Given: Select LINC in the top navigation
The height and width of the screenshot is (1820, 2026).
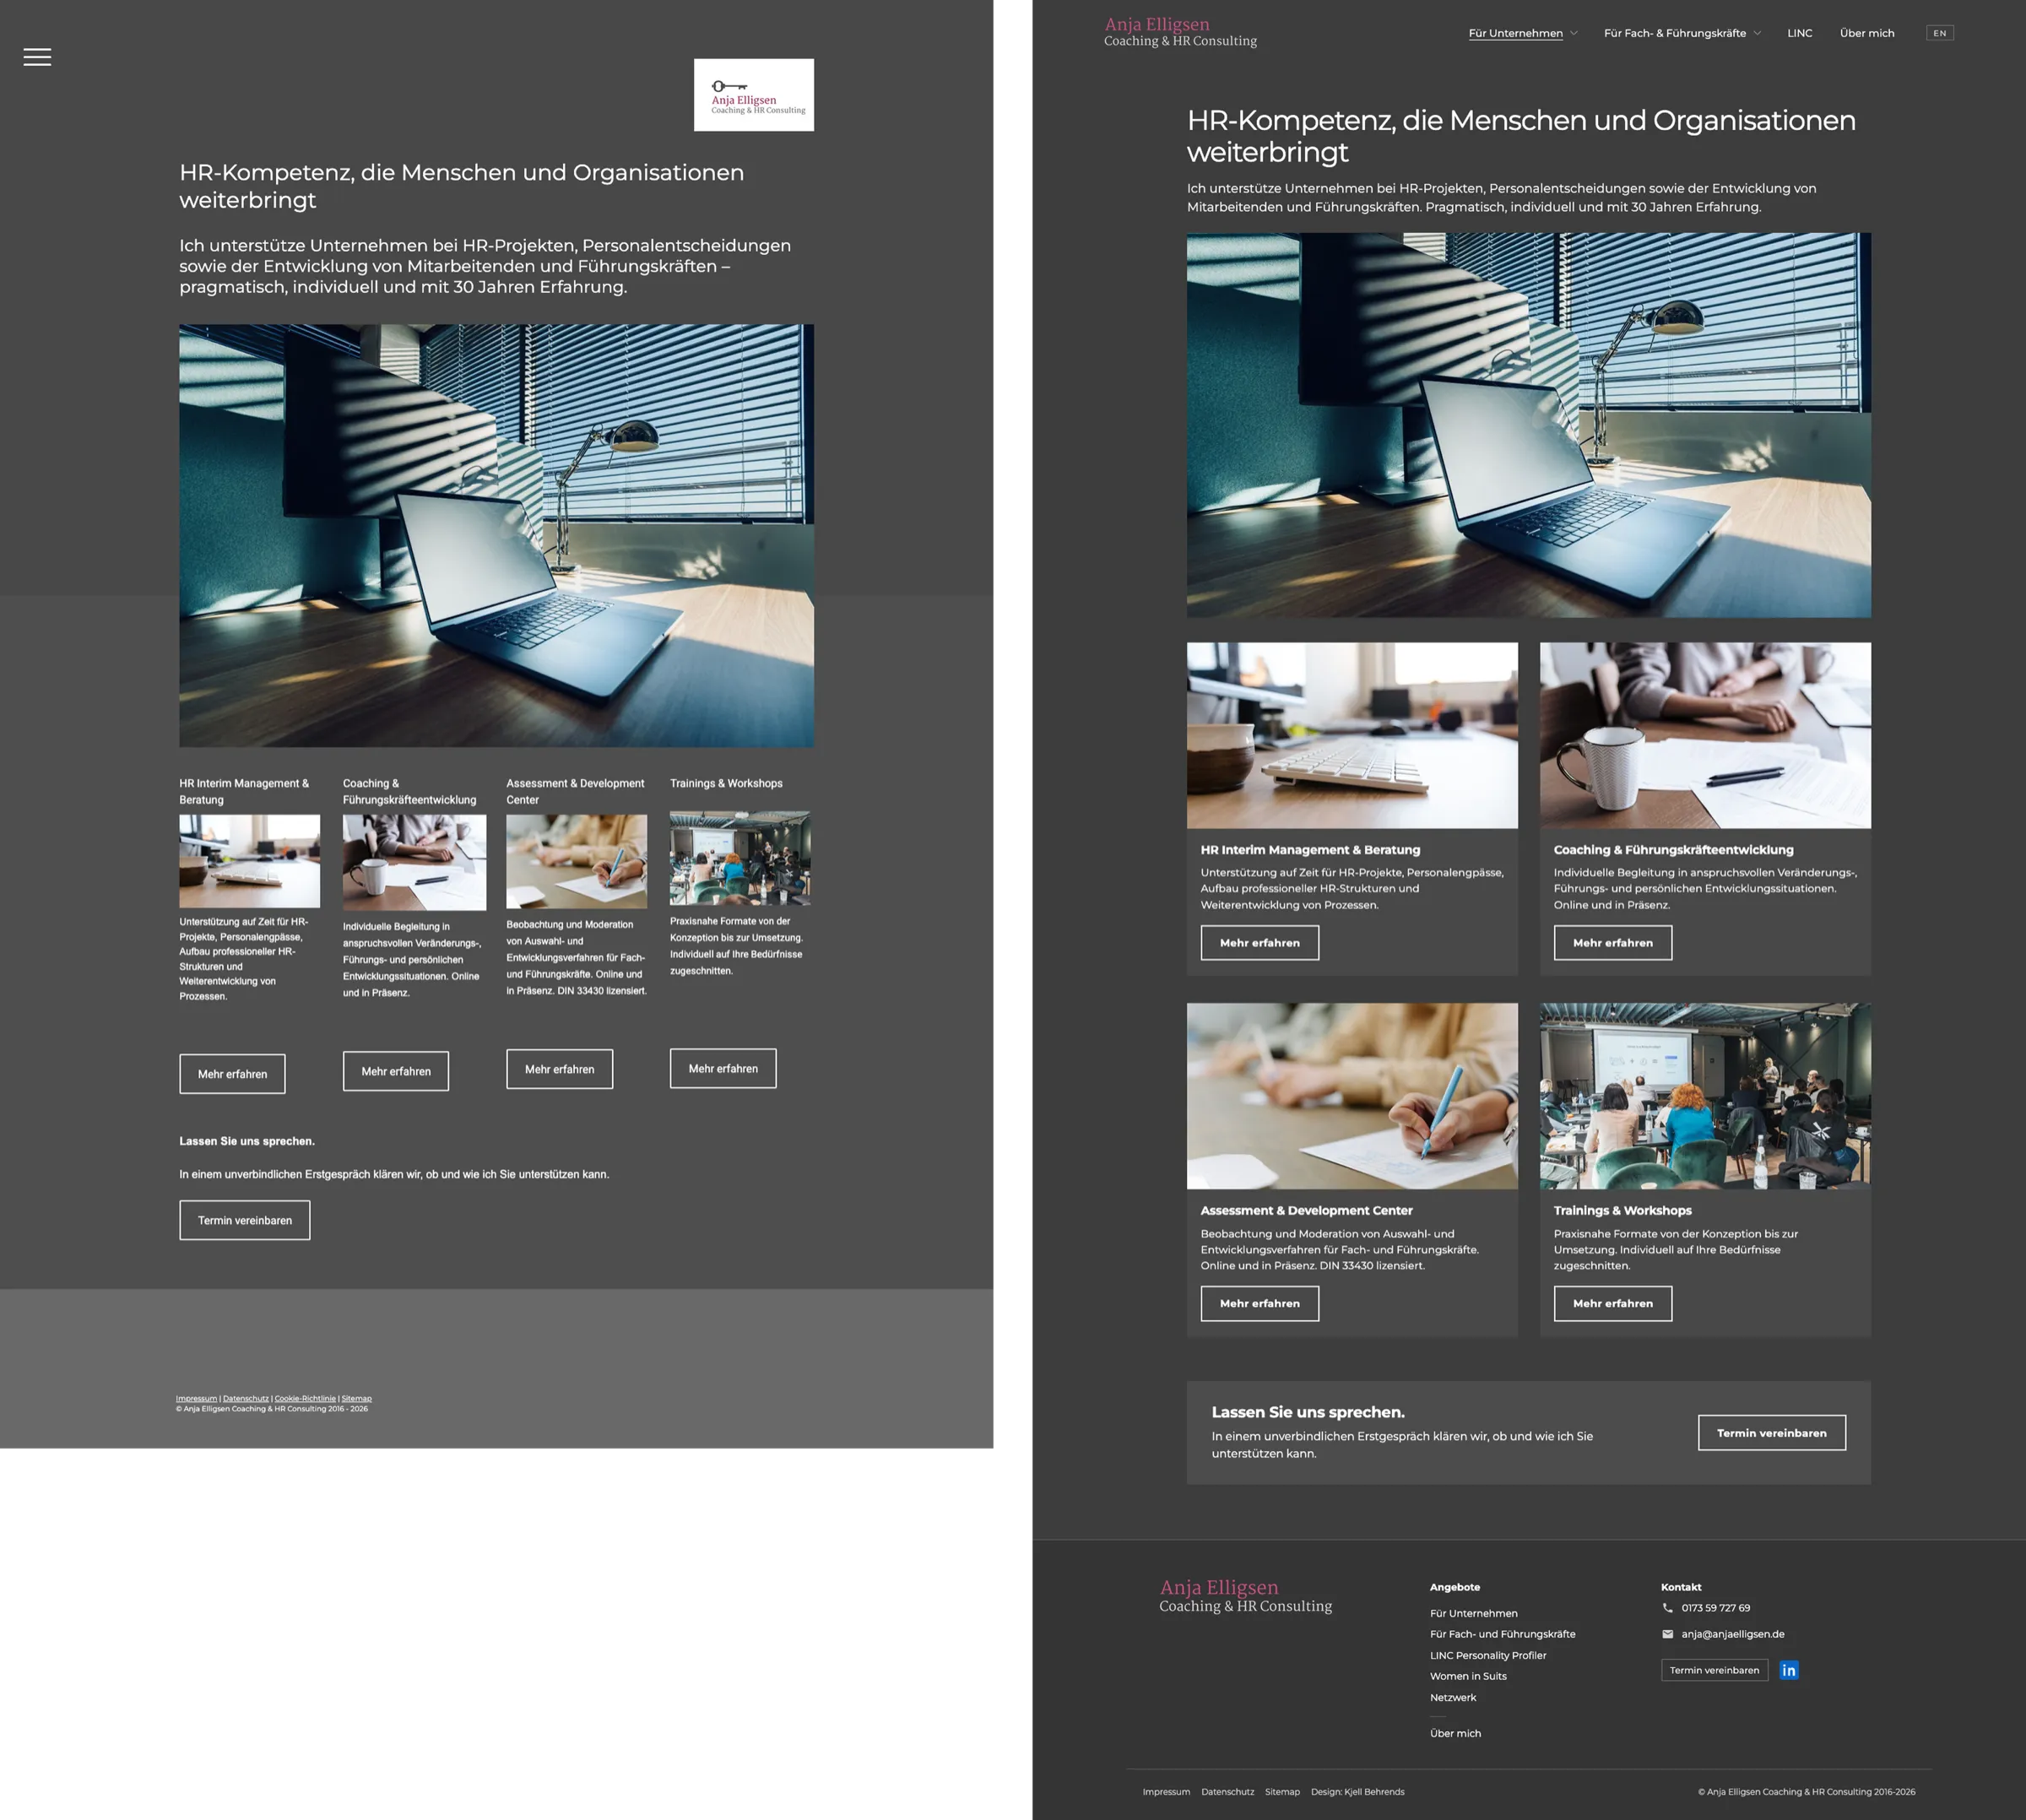Looking at the screenshot, I should point(1799,33).
